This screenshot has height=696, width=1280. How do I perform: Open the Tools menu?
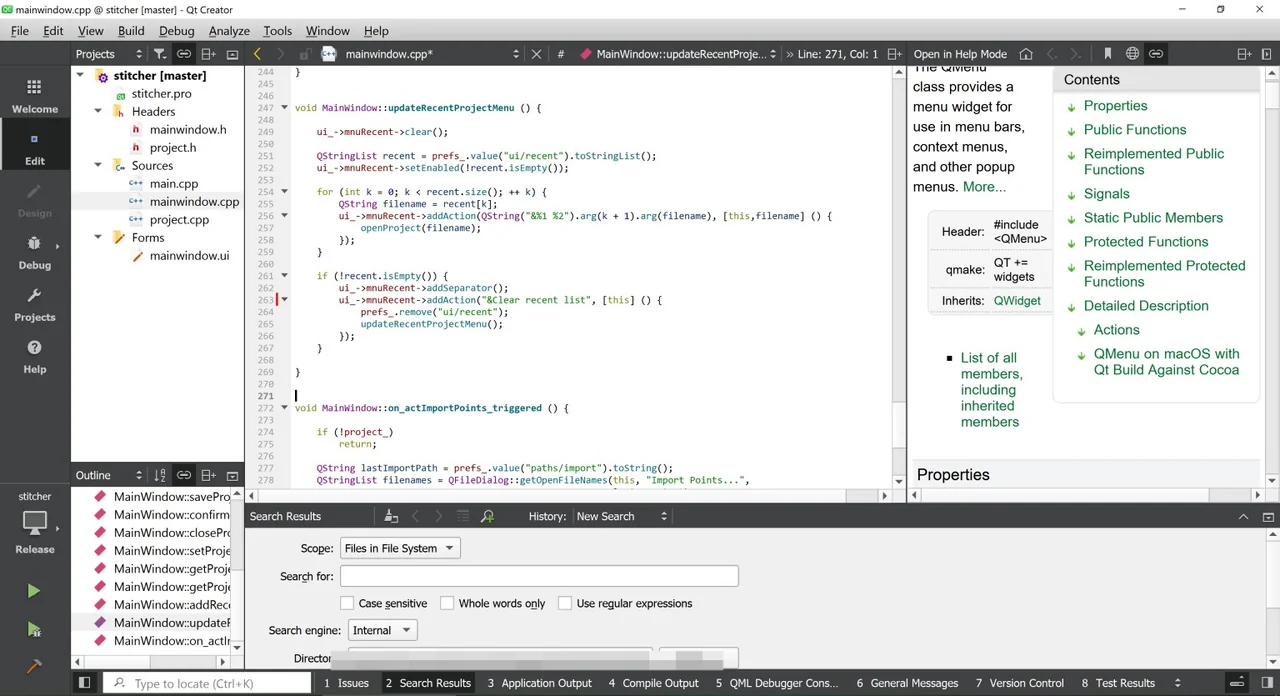277,31
